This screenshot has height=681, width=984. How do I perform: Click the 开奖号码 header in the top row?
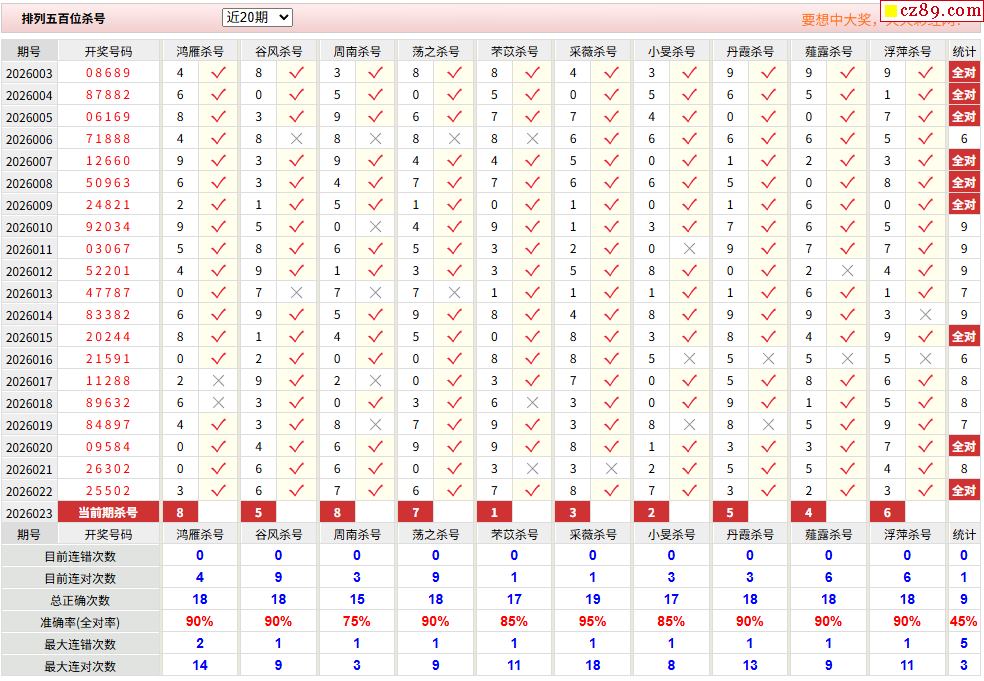pos(108,51)
